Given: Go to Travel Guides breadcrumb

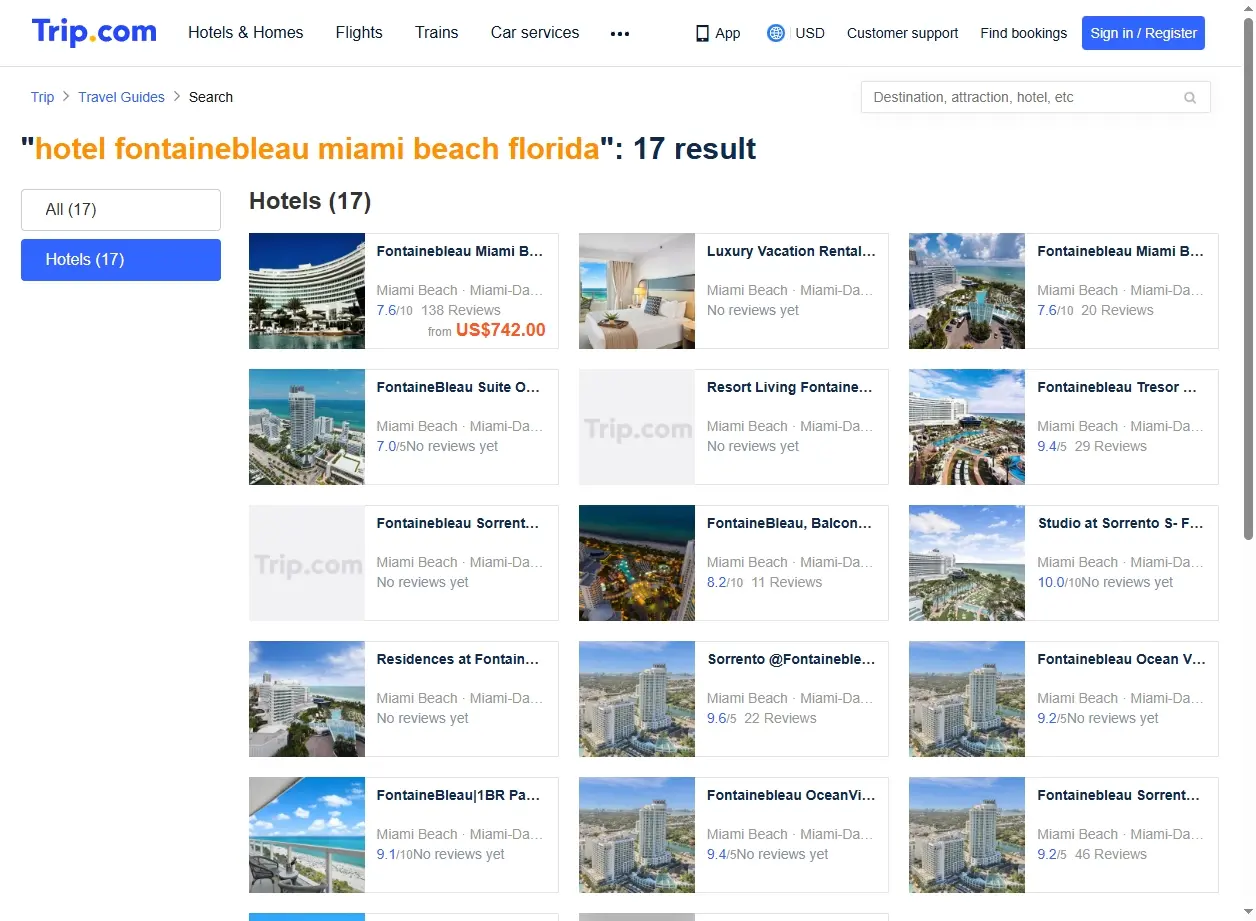Looking at the screenshot, I should tap(122, 97).
